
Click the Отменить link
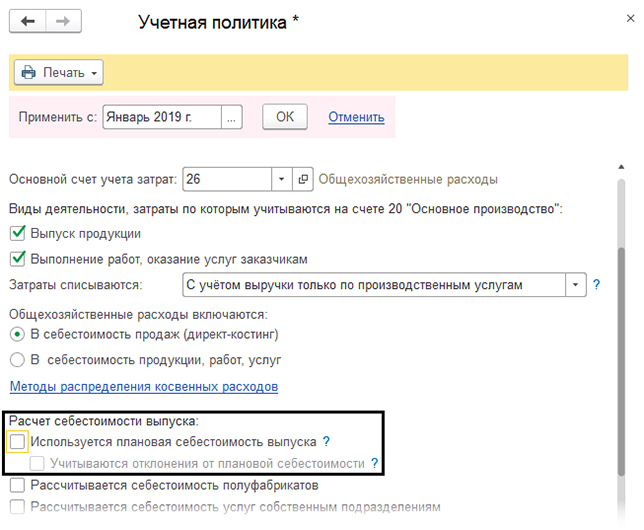pyautogui.click(x=356, y=117)
